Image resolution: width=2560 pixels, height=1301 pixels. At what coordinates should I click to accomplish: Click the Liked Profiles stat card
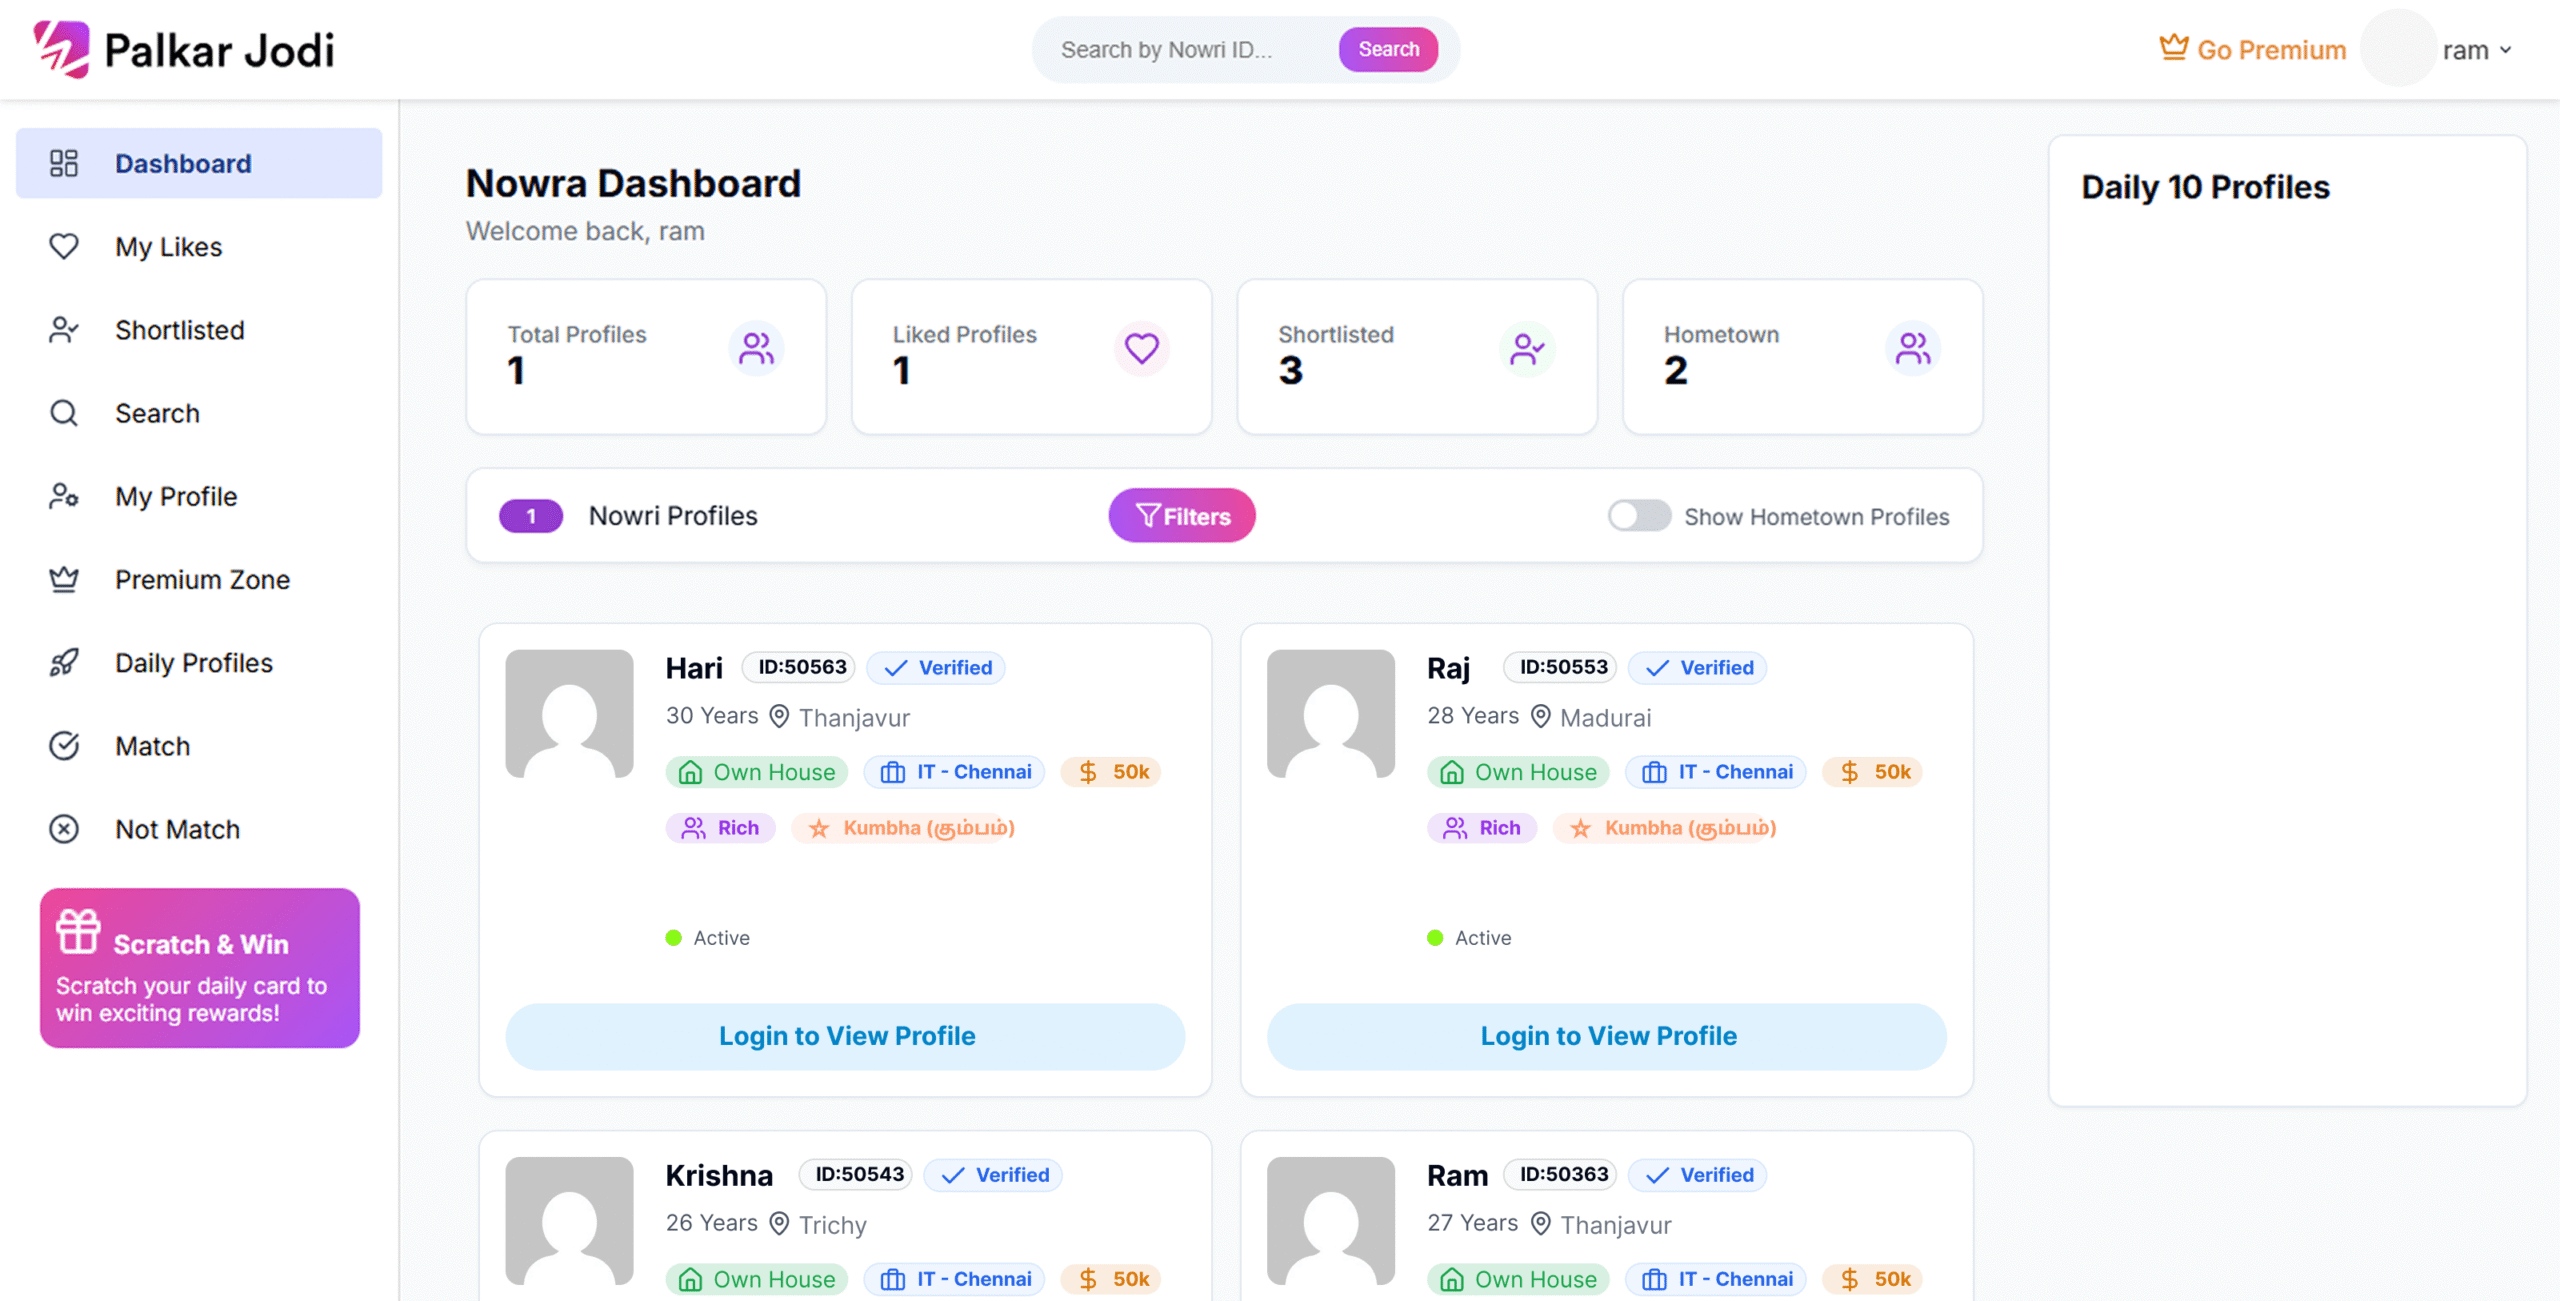(x=1031, y=356)
